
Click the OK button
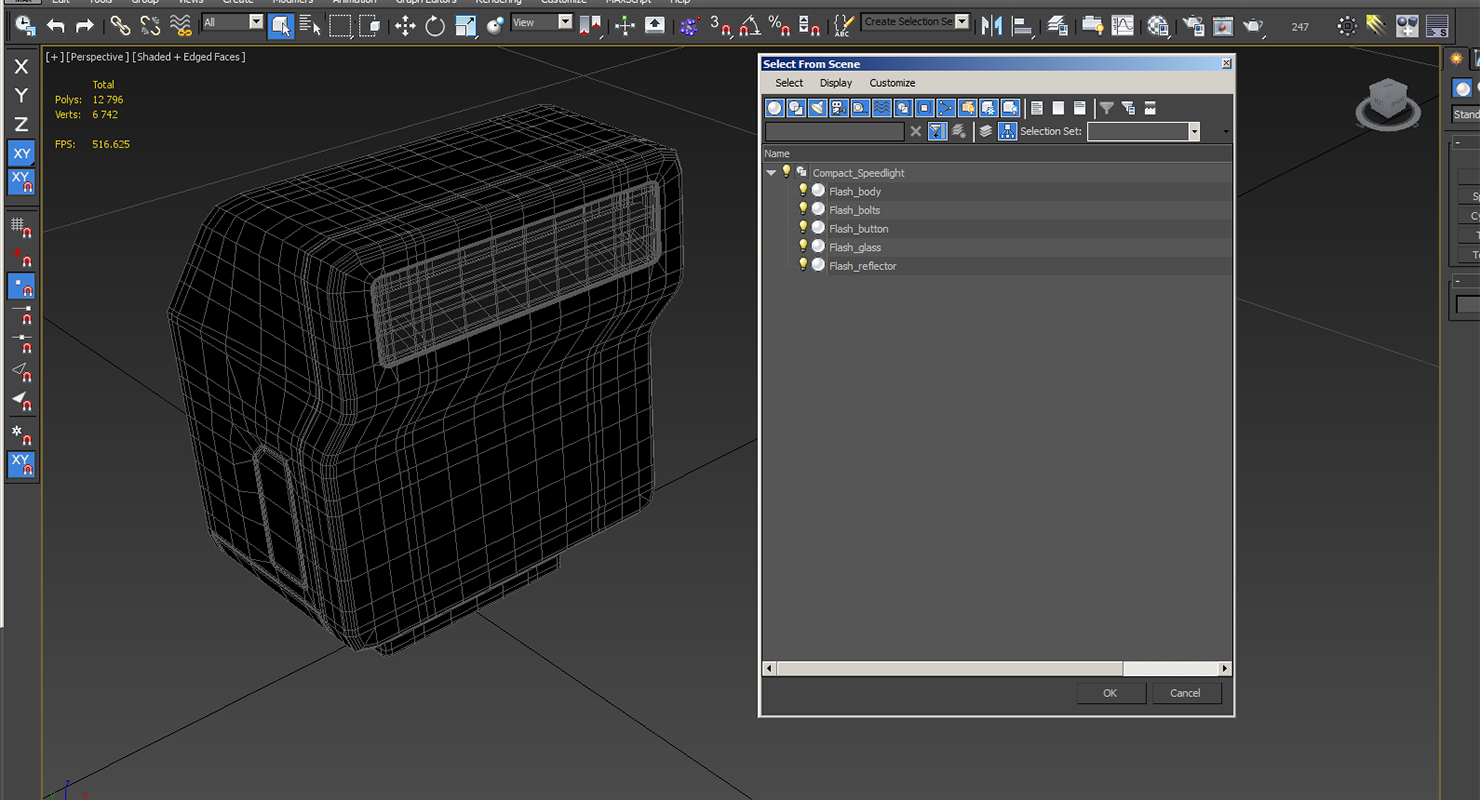[x=1110, y=693]
